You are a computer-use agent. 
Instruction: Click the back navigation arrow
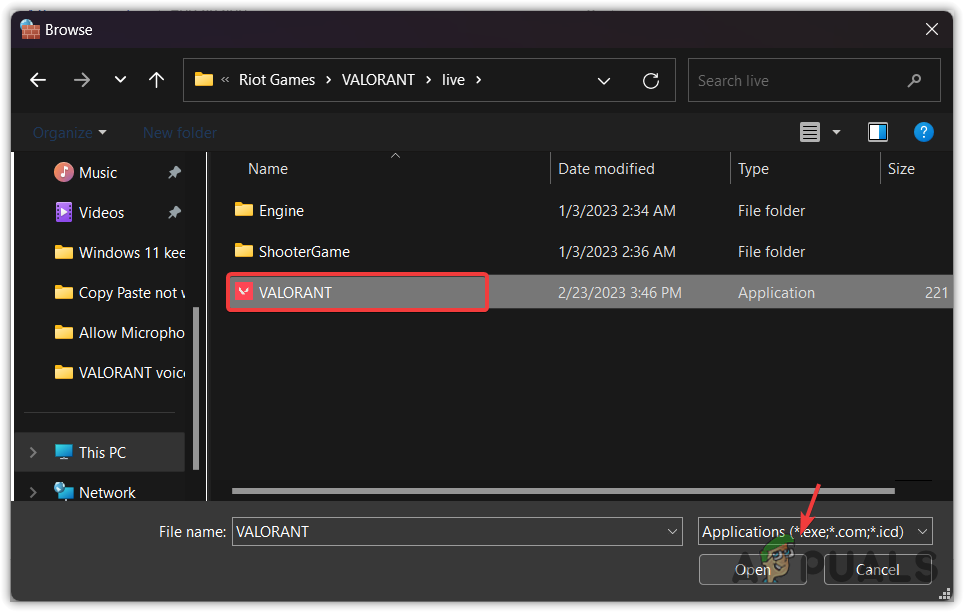38,80
